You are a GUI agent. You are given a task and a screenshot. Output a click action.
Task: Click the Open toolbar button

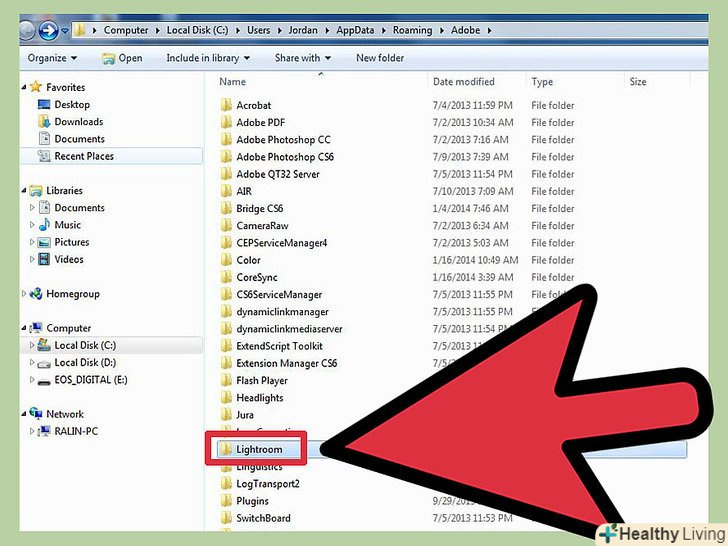[x=123, y=58]
